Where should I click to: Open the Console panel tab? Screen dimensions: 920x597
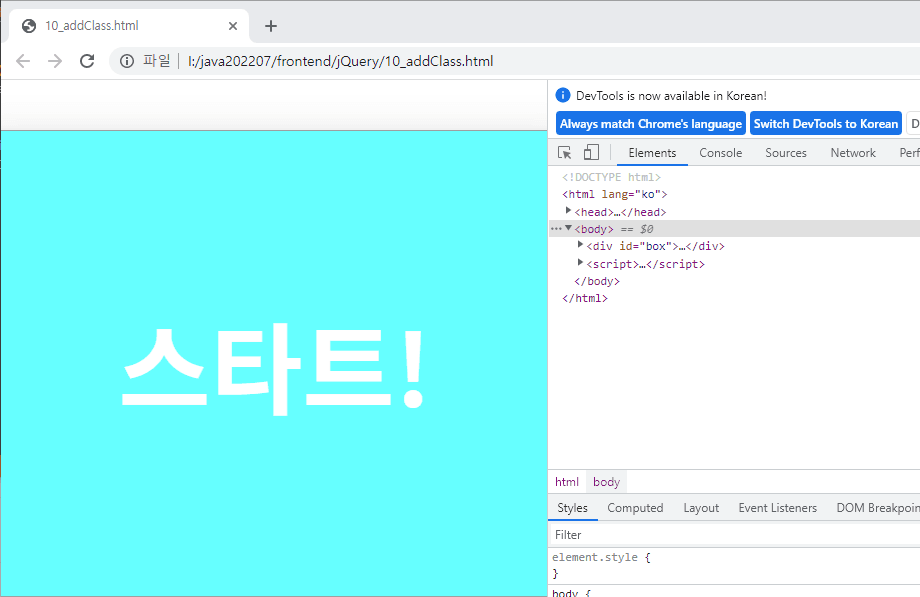click(x=721, y=153)
